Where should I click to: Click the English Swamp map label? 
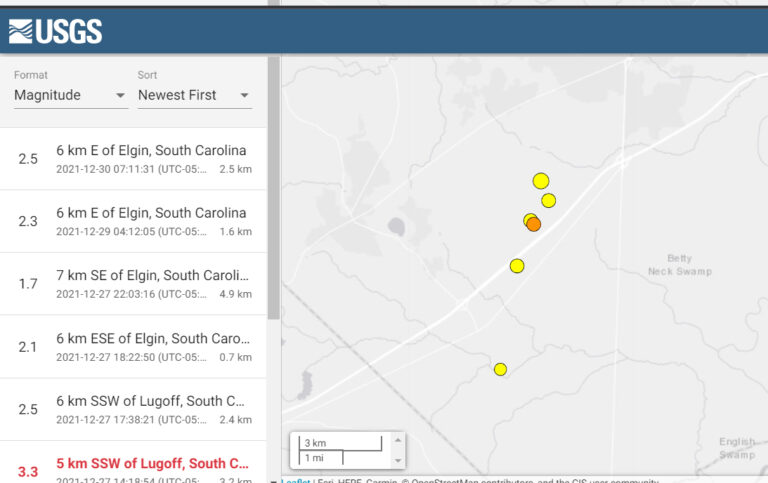(x=737, y=448)
